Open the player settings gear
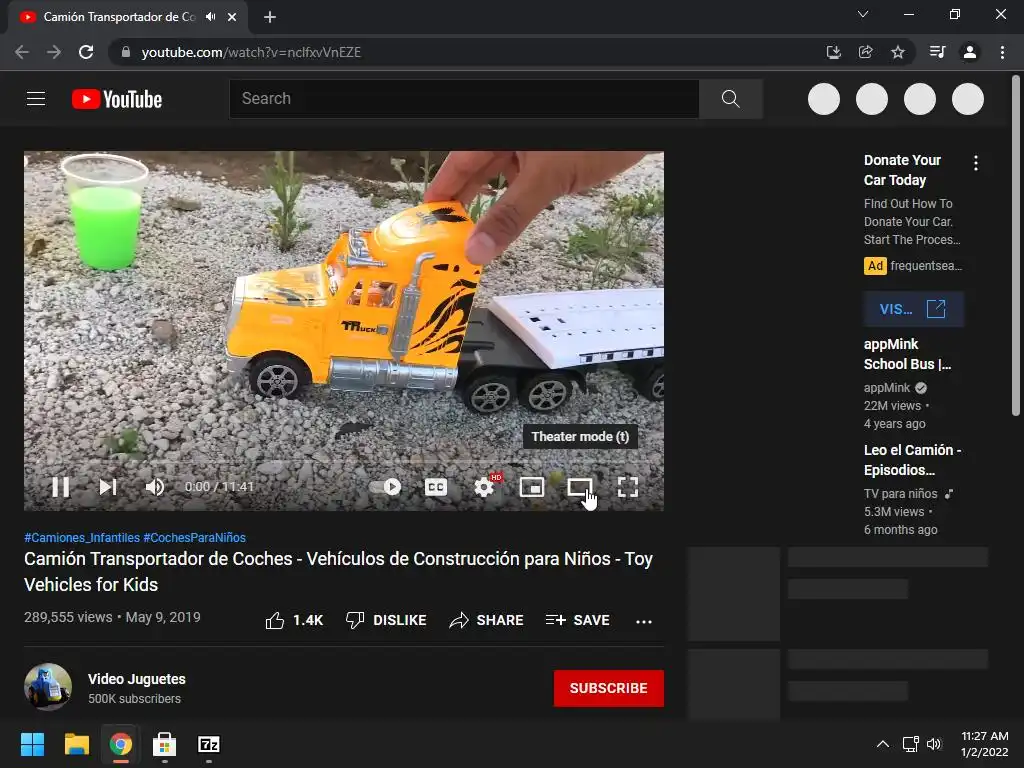This screenshot has height=768, width=1024. [x=484, y=487]
